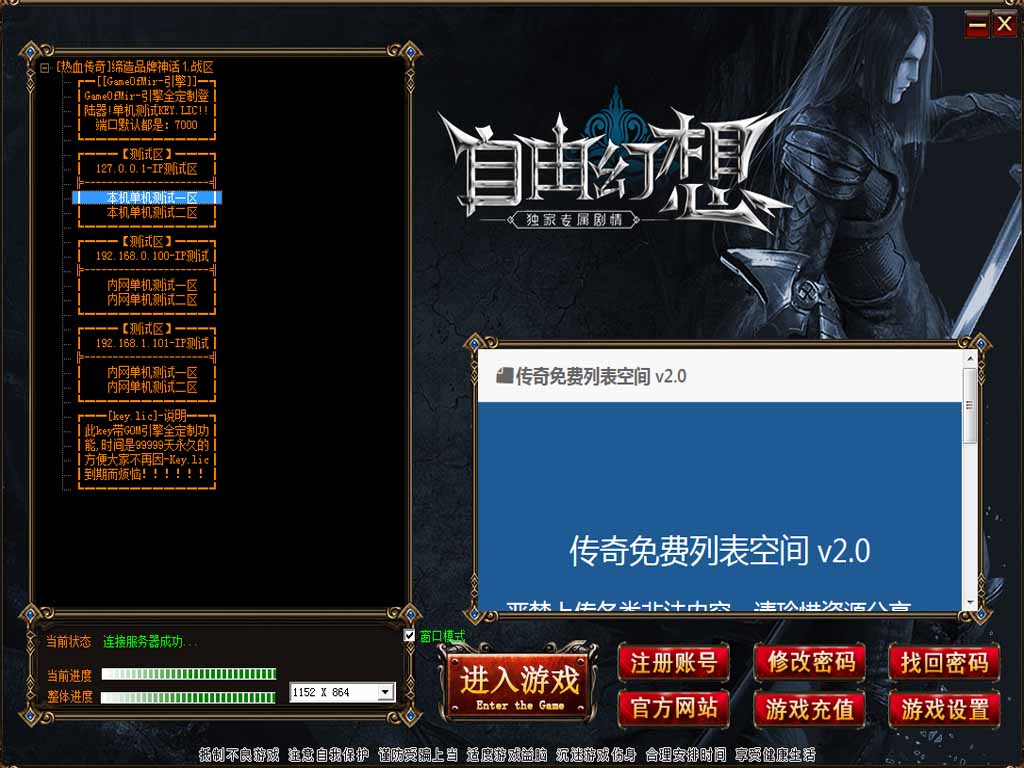
Task: Minimize the game launcher window
Action: [977, 25]
